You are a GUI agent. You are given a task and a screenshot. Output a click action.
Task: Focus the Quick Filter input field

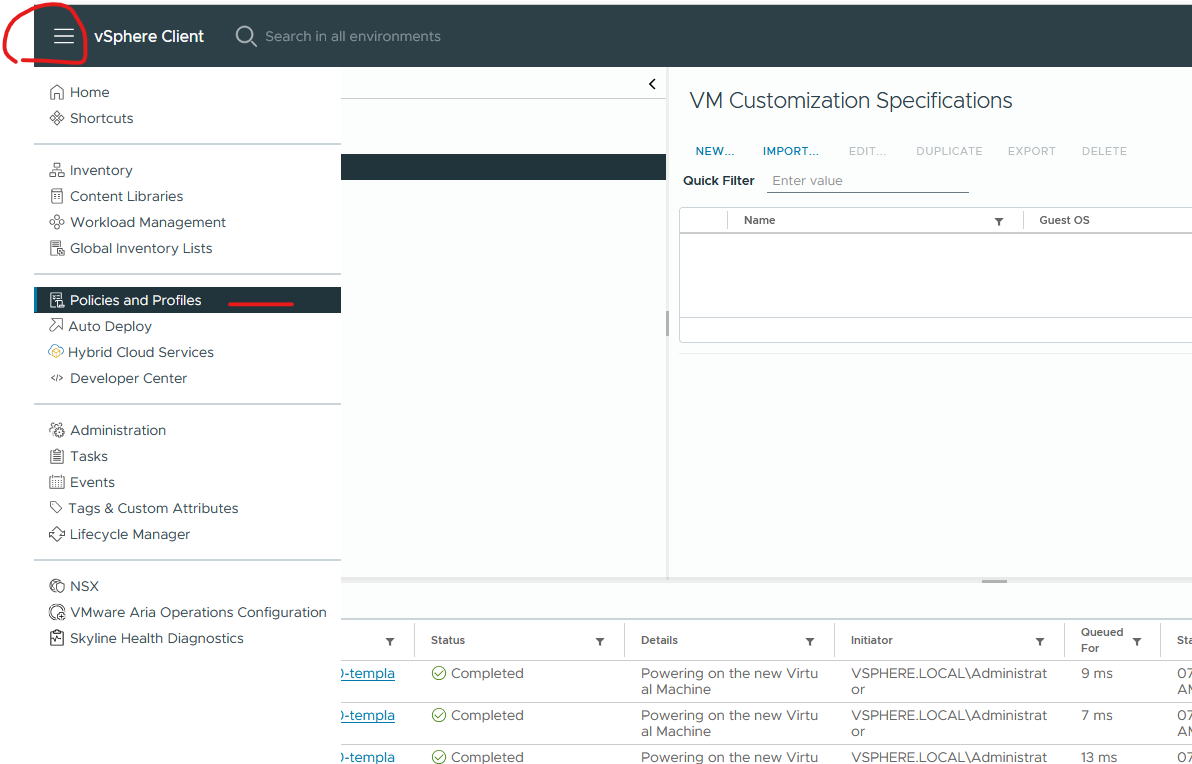[867, 181]
